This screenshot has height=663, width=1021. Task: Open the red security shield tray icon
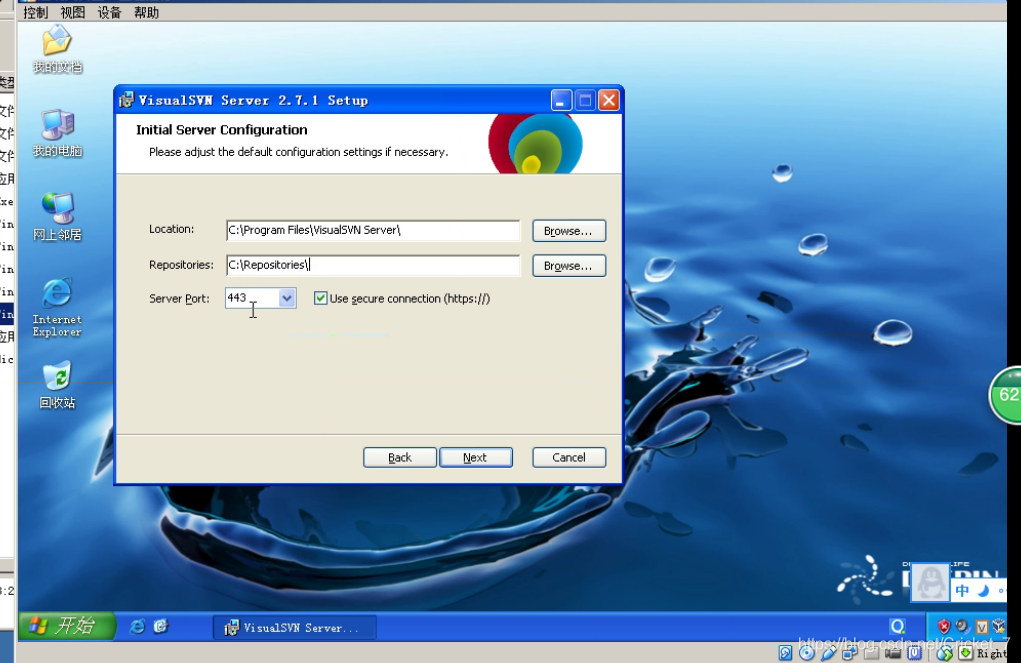[x=944, y=627]
